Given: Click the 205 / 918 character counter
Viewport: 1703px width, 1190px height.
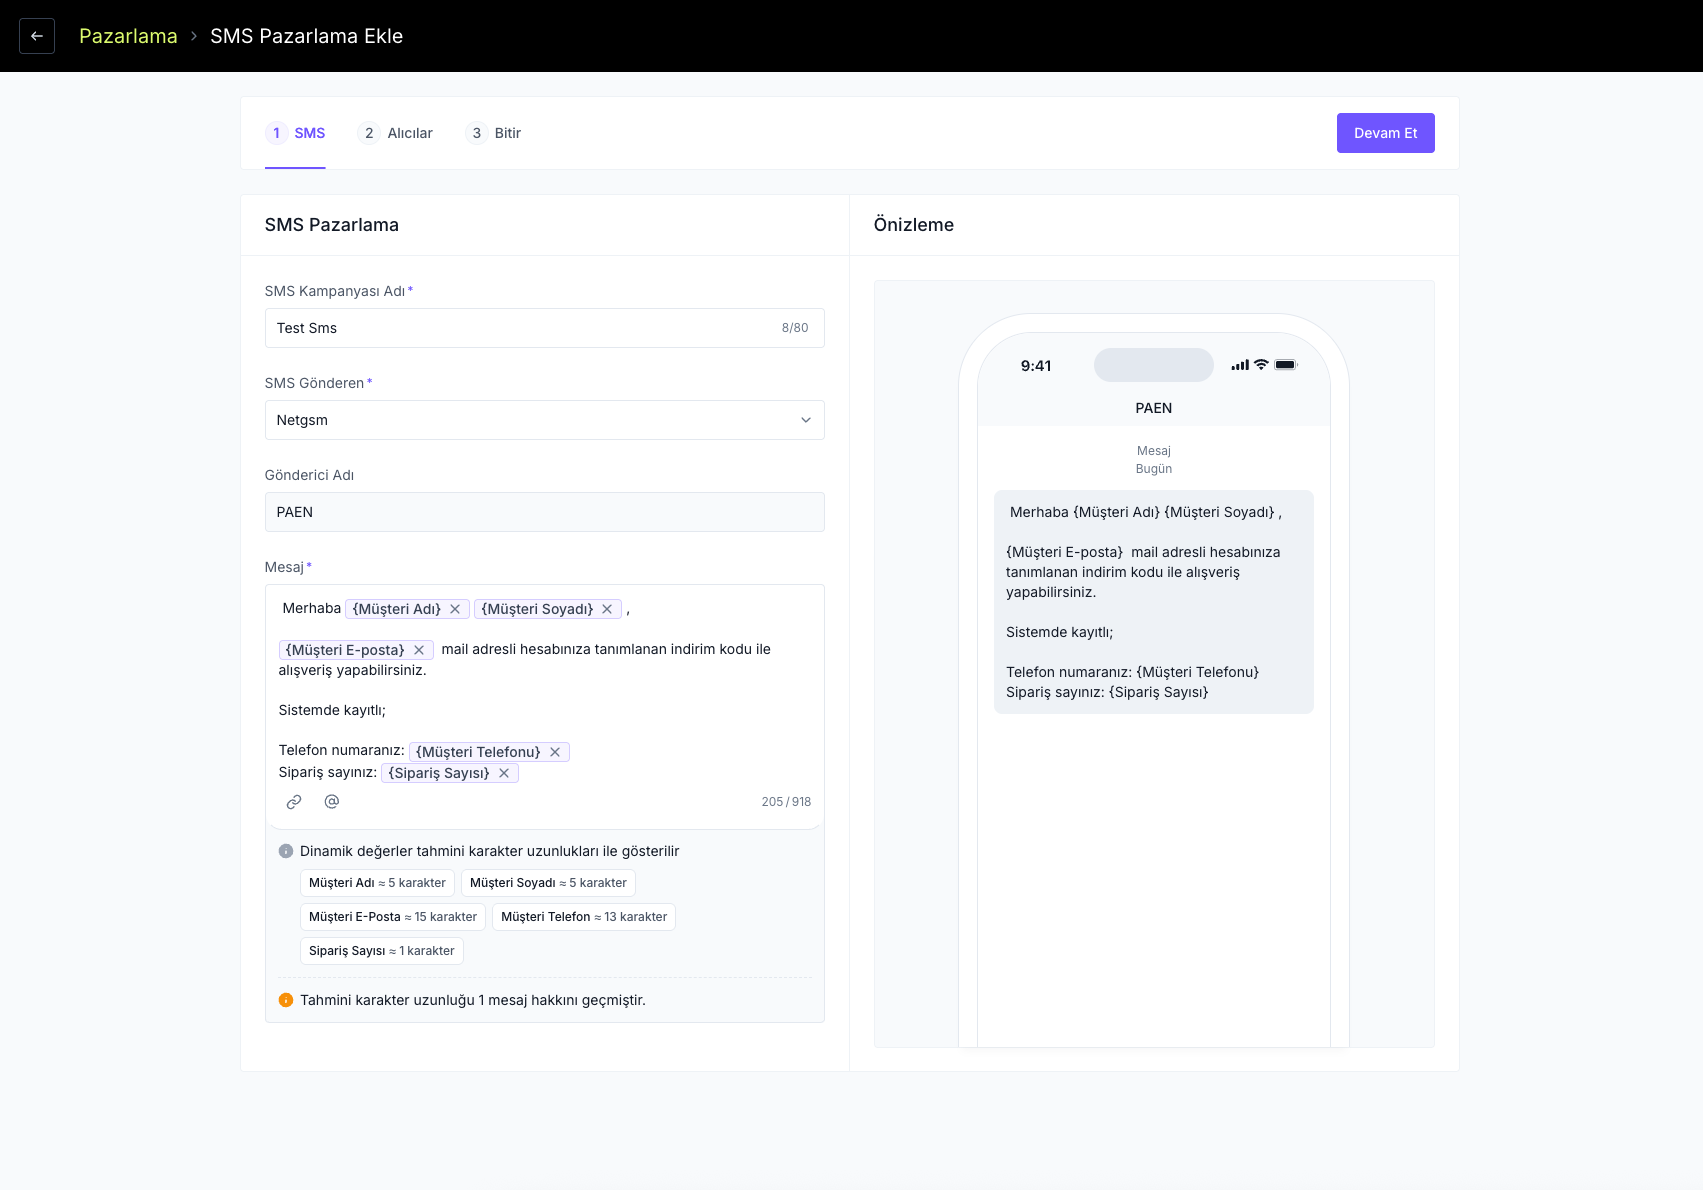Looking at the screenshot, I should 786,802.
